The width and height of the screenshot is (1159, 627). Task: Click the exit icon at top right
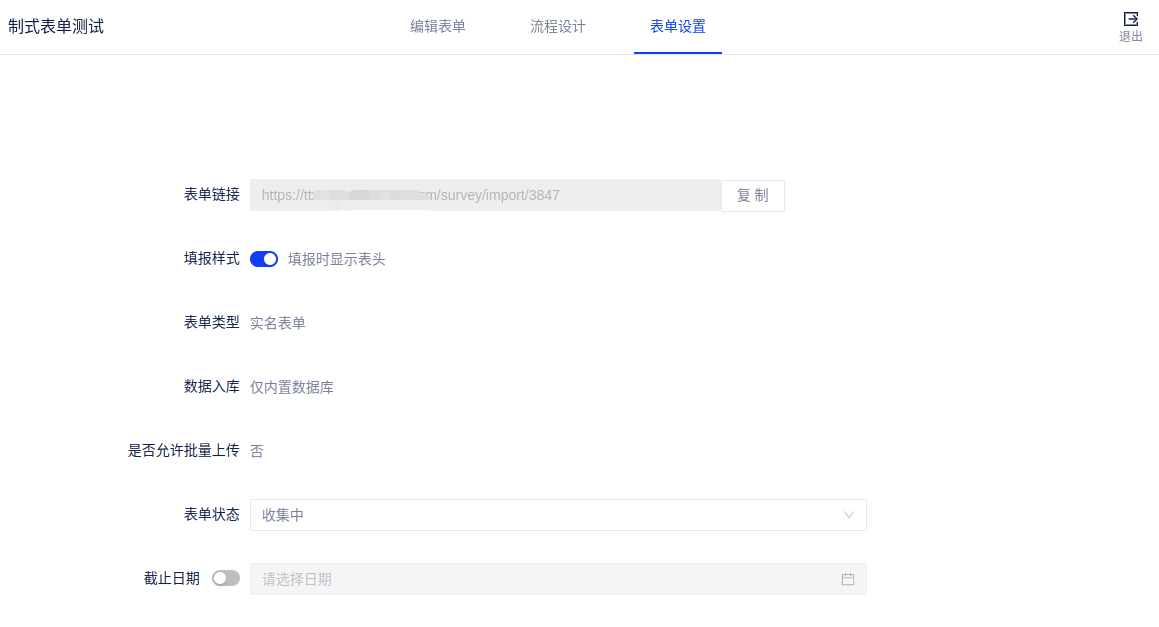pyautogui.click(x=1130, y=19)
